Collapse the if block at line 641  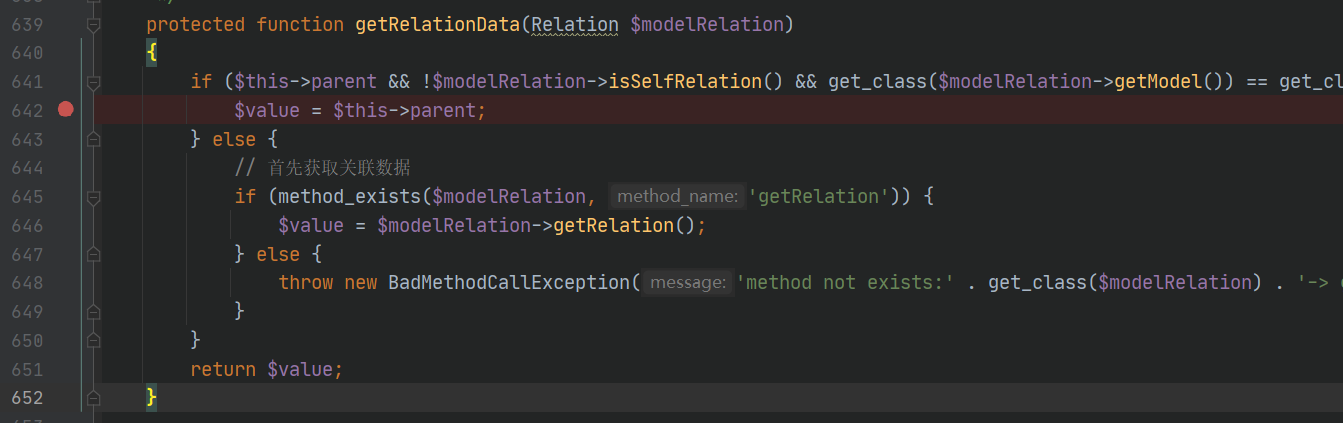click(x=93, y=81)
